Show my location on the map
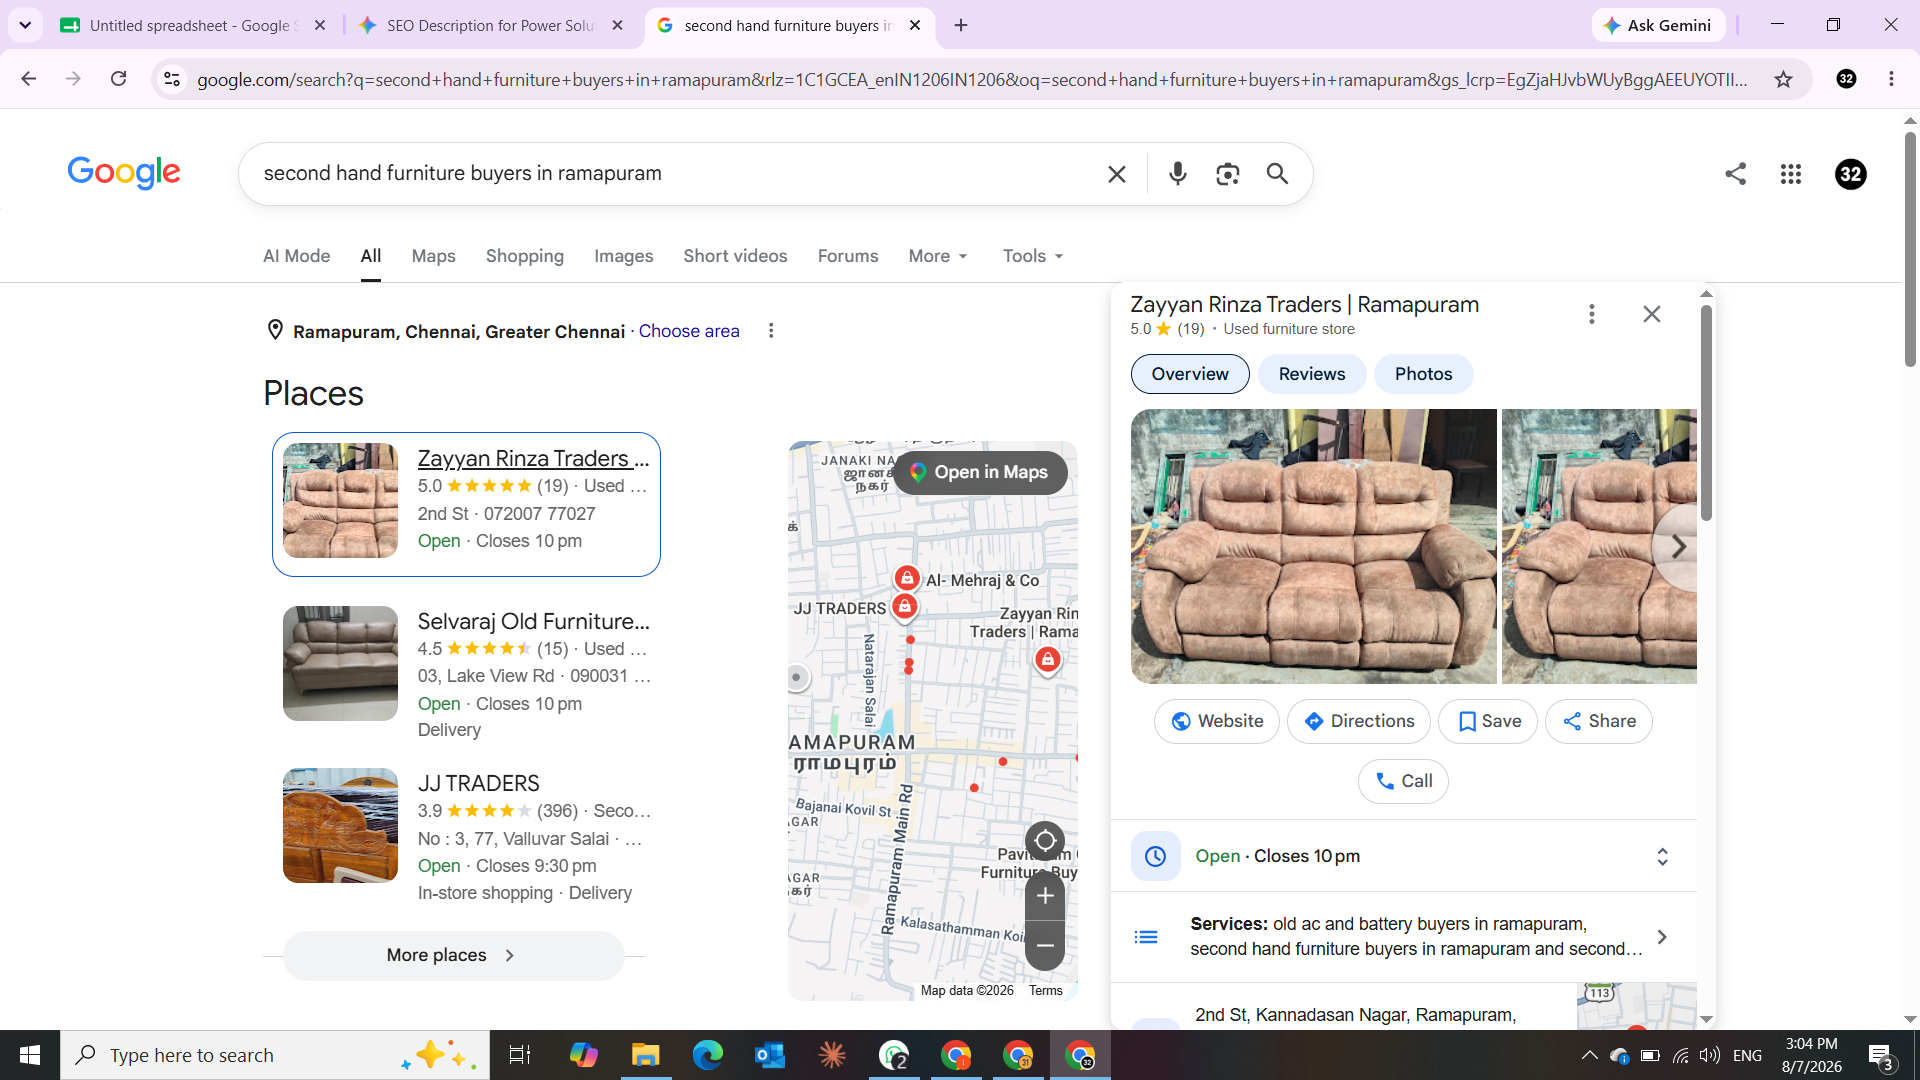The height and width of the screenshot is (1080, 1920). (x=1045, y=841)
